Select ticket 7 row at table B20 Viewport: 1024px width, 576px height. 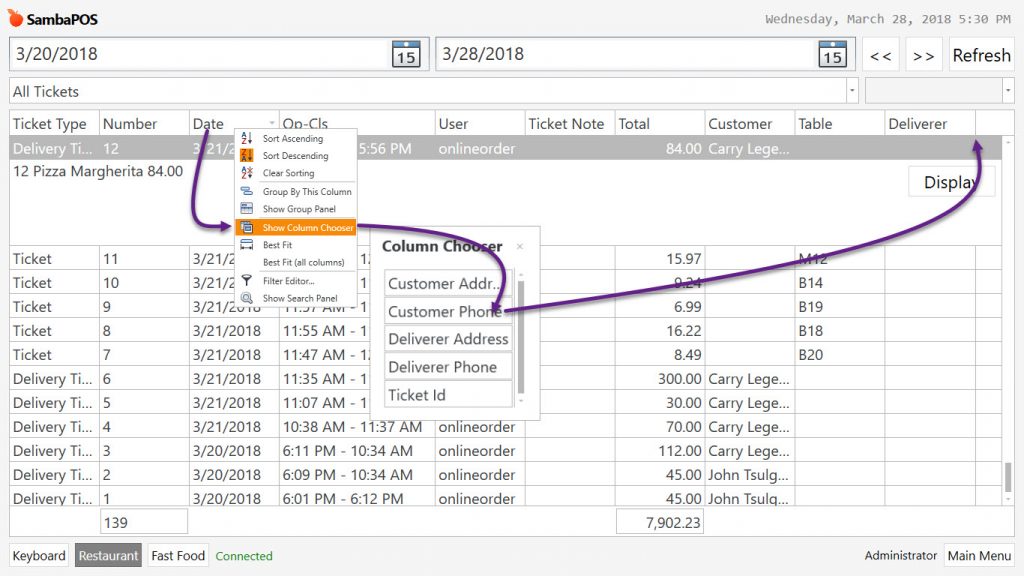click(505, 355)
